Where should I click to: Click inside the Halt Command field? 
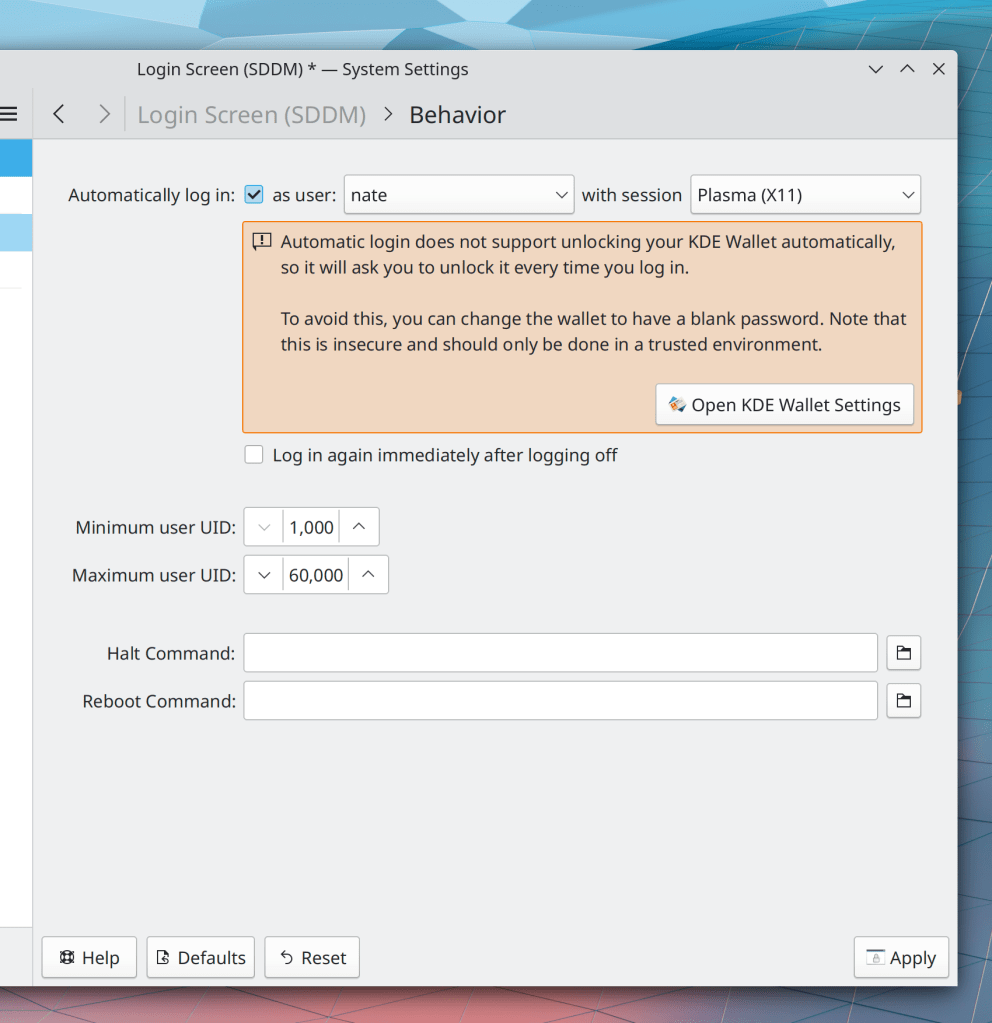click(560, 653)
